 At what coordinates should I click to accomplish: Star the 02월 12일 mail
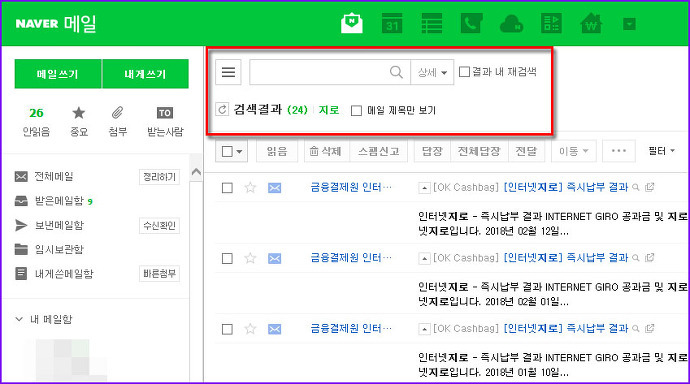(250, 188)
